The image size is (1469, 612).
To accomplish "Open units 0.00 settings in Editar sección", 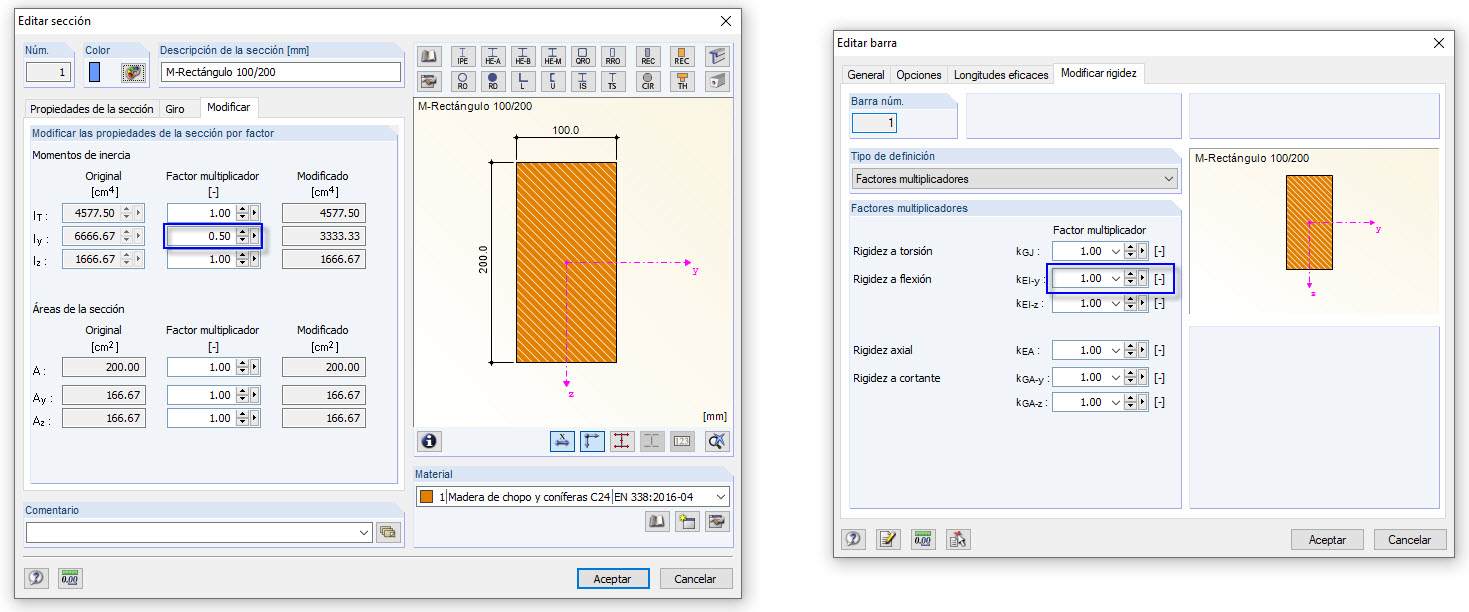I will [x=70, y=578].
